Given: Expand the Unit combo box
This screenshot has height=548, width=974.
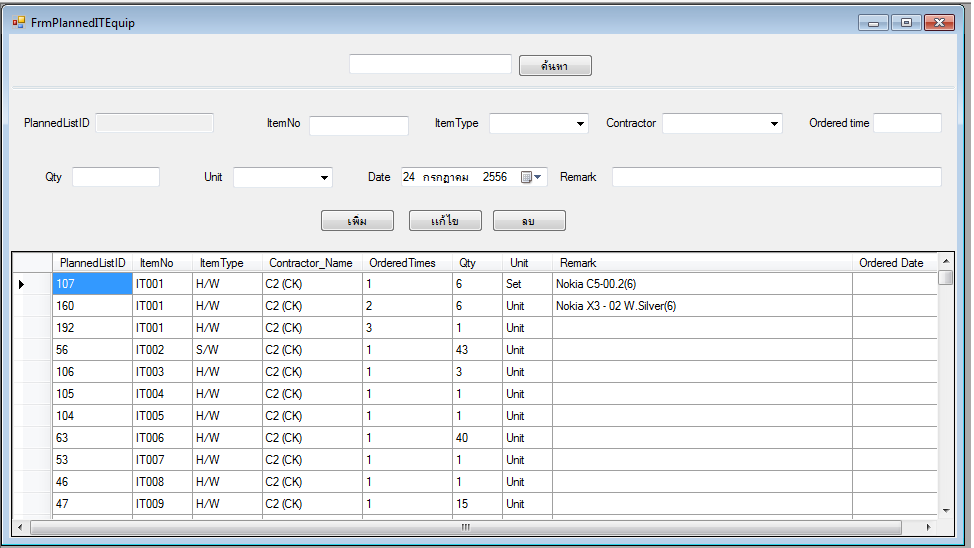Looking at the screenshot, I should point(324,178).
